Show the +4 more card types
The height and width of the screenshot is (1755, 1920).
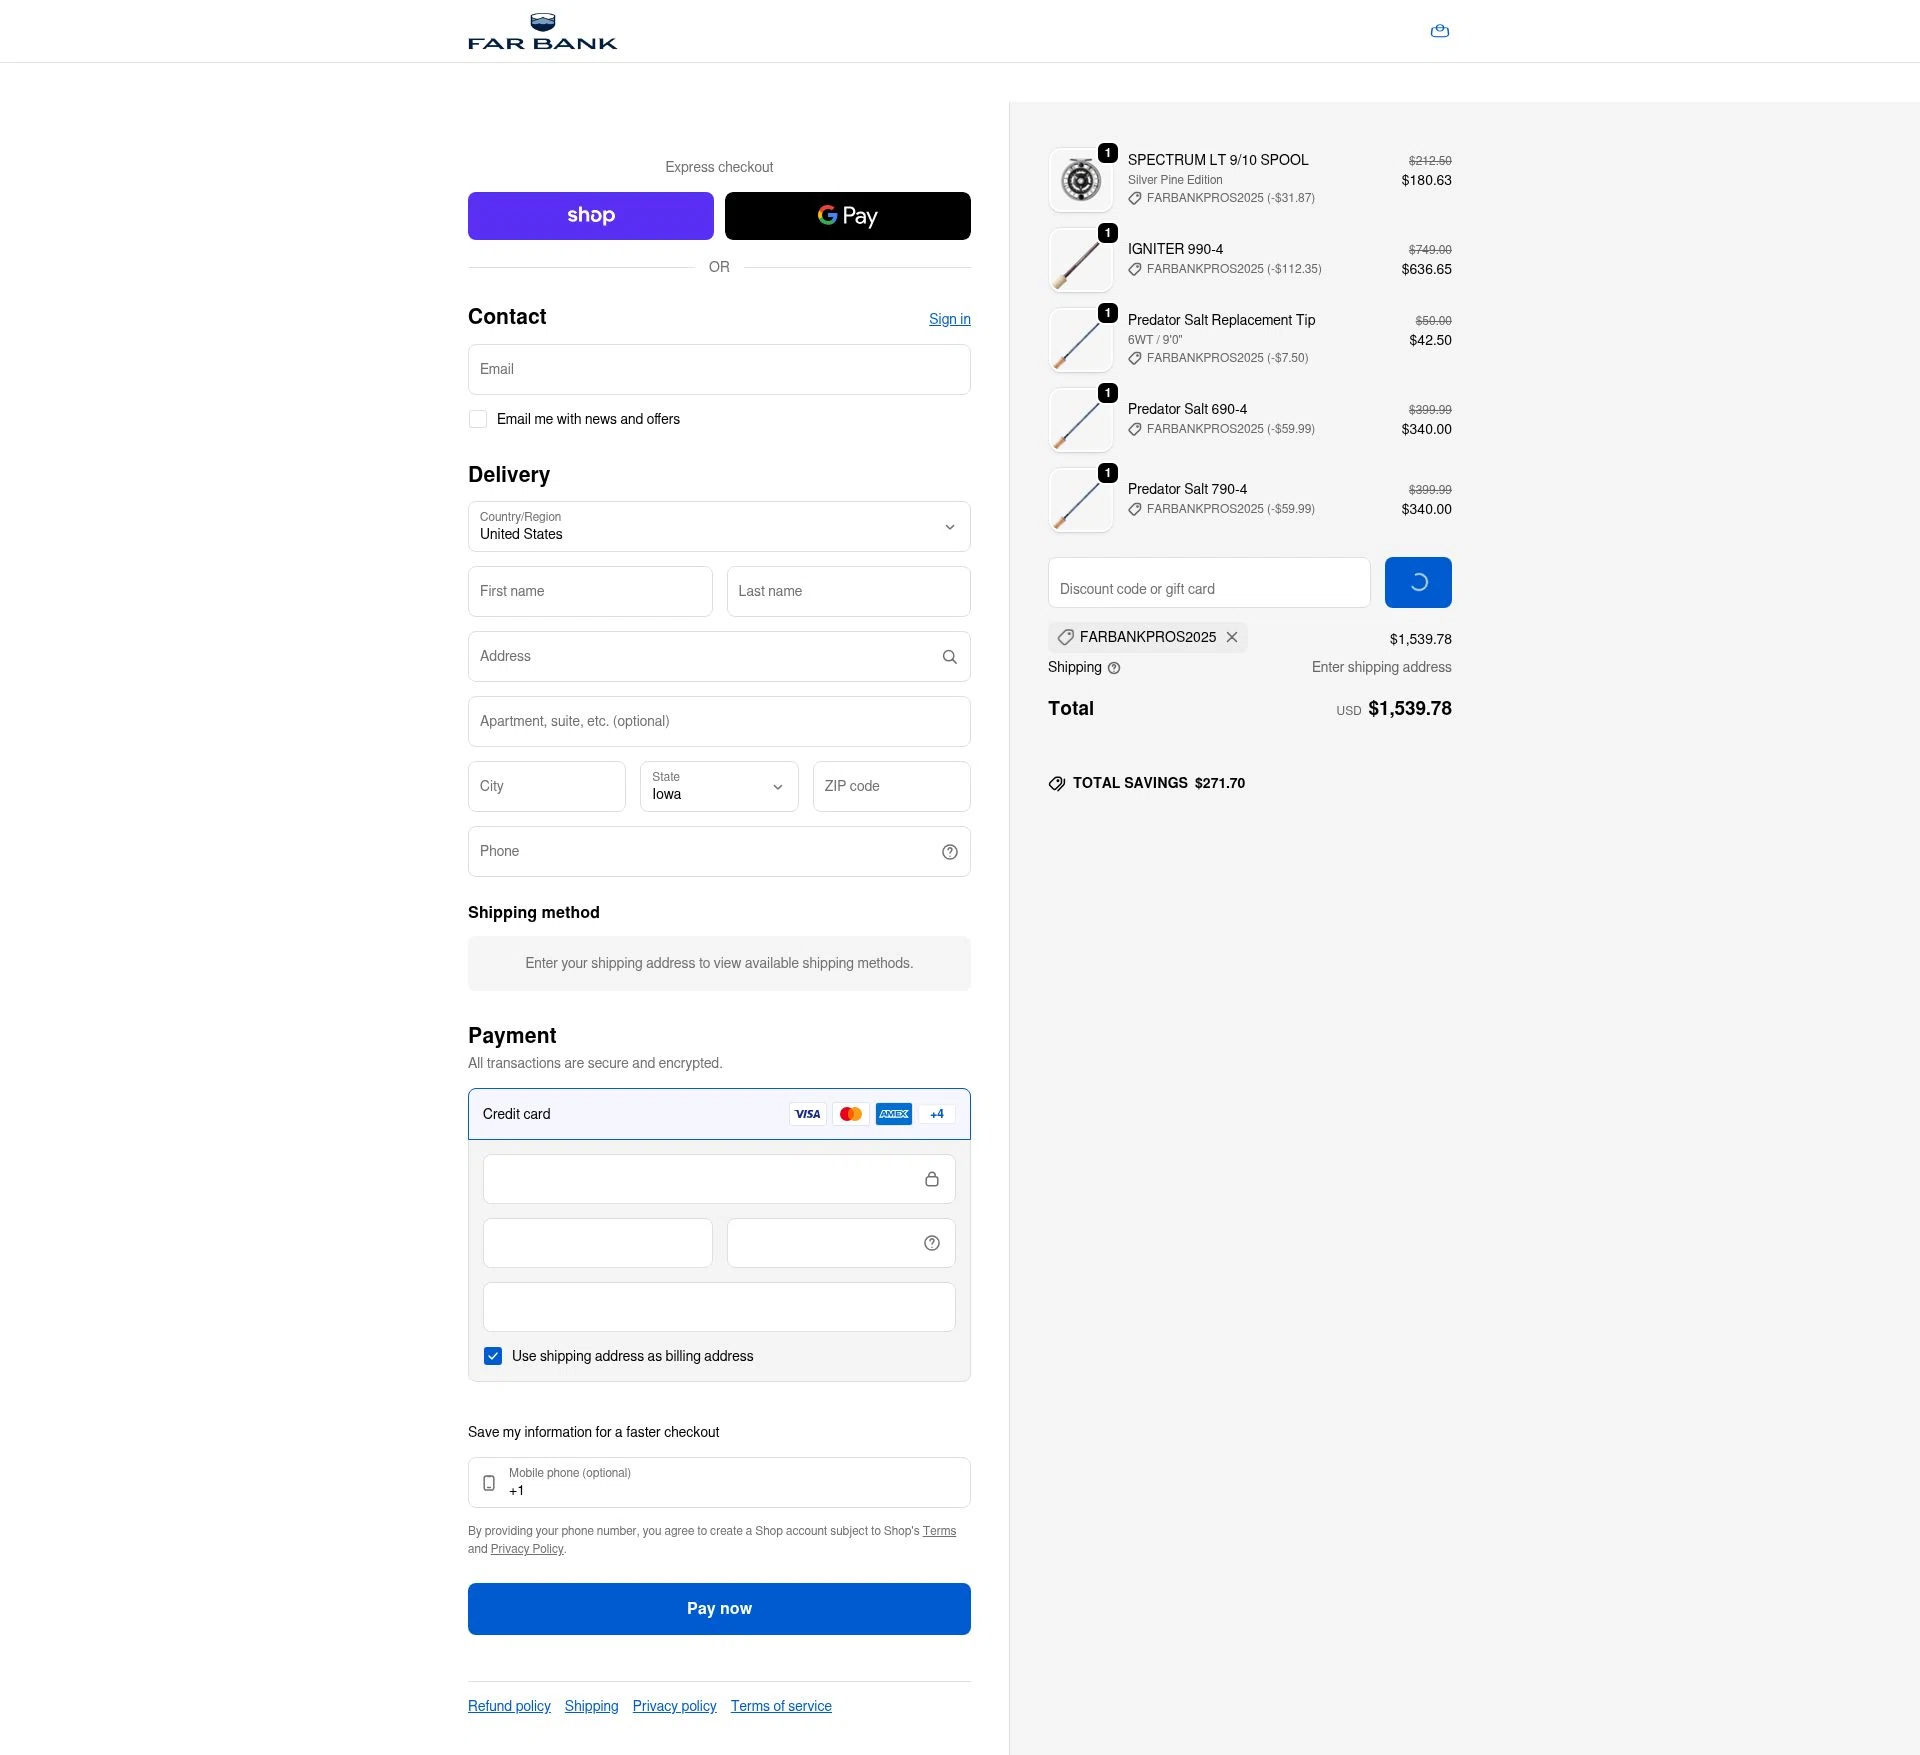[937, 1114]
